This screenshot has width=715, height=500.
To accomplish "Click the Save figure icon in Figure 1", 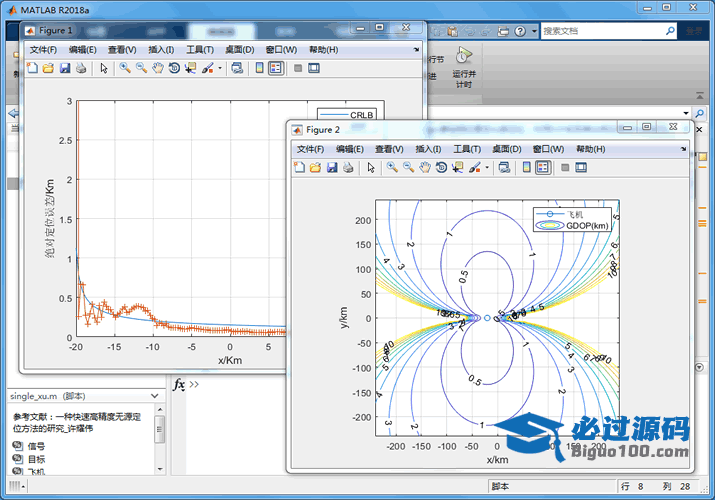I will pyautogui.click(x=65, y=68).
